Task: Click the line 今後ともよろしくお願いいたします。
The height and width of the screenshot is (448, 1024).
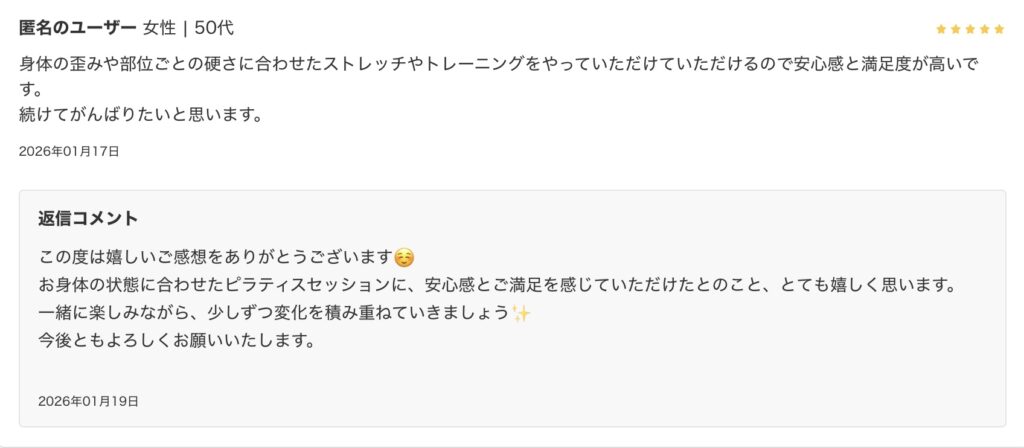Action: (176, 341)
